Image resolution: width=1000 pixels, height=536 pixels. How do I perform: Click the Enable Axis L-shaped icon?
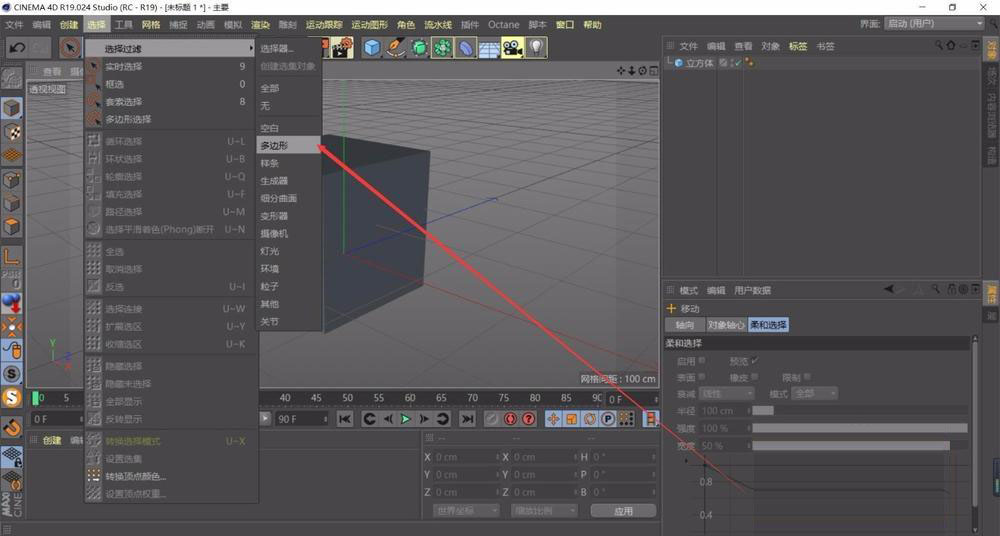coord(11,257)
